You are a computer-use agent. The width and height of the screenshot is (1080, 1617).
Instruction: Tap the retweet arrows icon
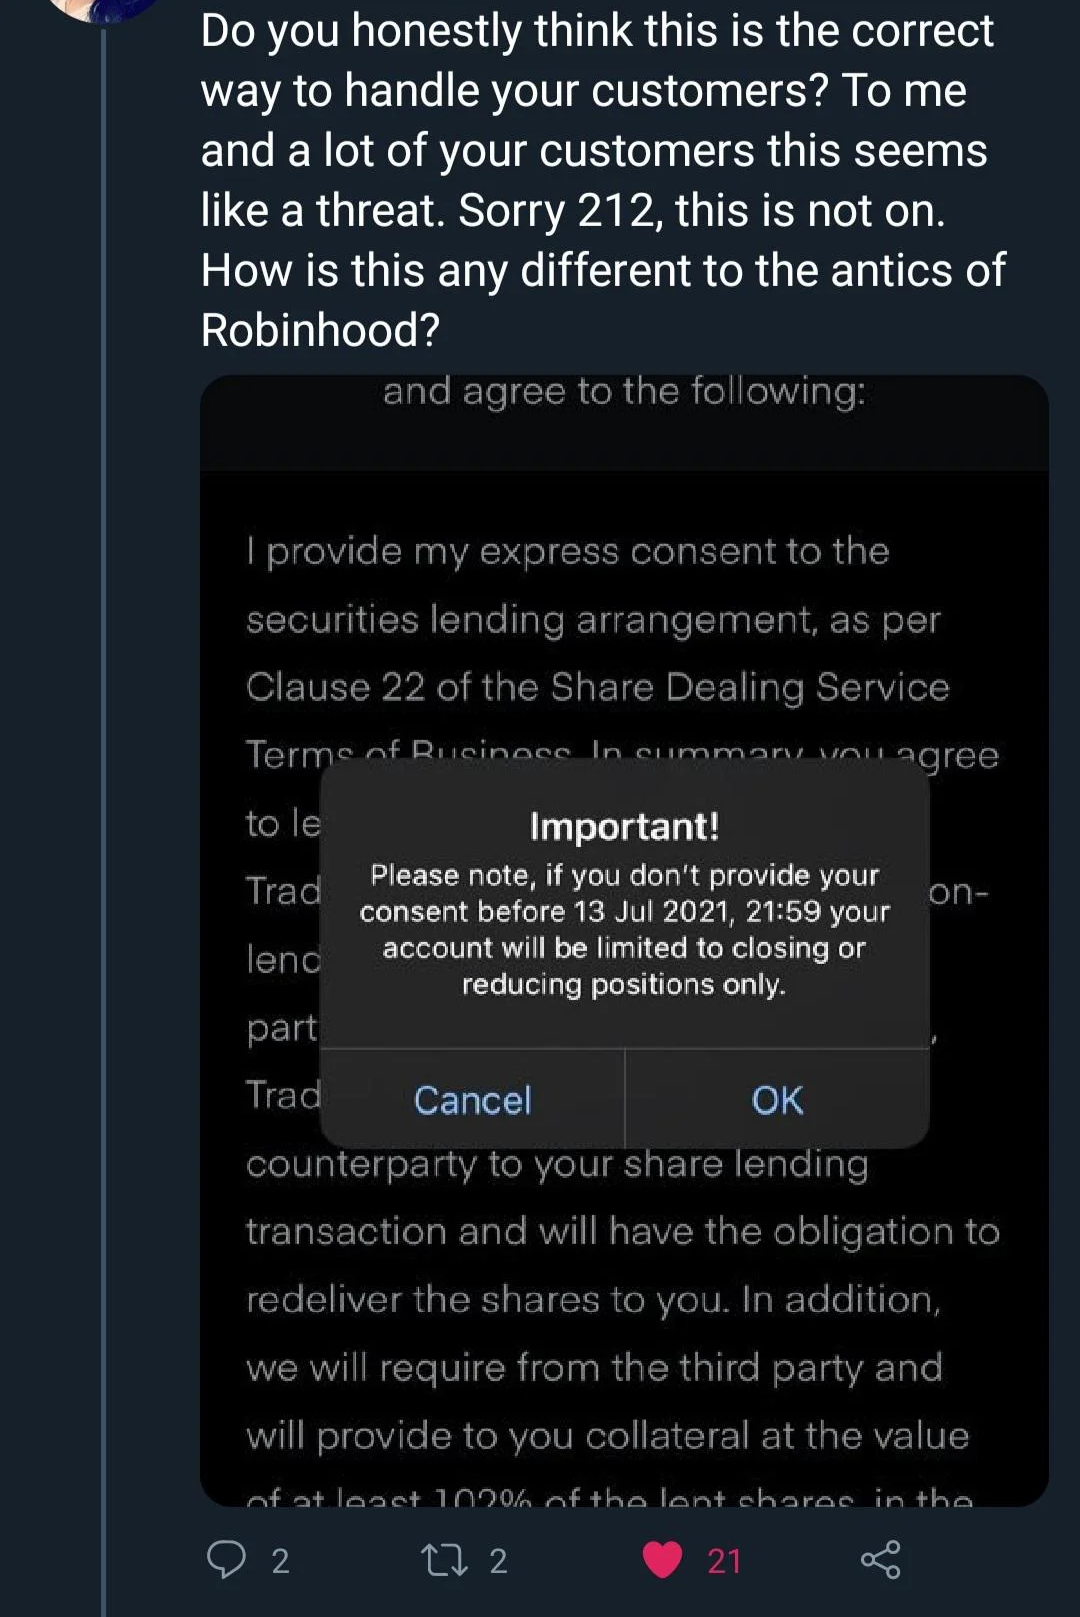coord(445,1560)
